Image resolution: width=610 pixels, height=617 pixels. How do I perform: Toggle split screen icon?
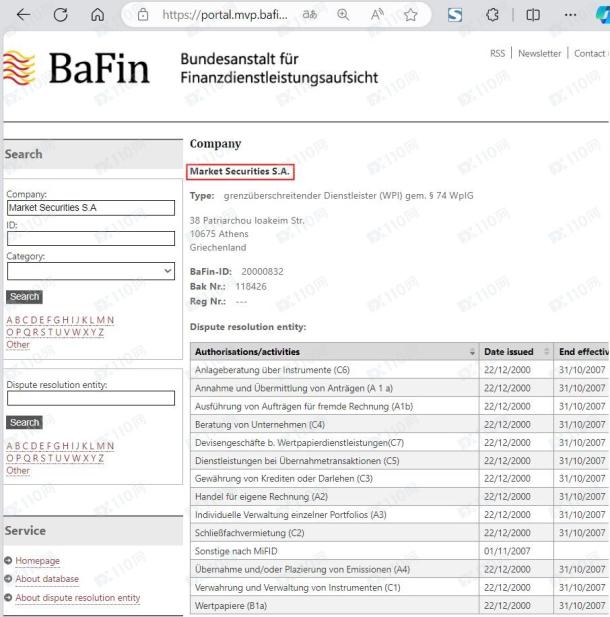pyautogui.click(x=533, y=15)
